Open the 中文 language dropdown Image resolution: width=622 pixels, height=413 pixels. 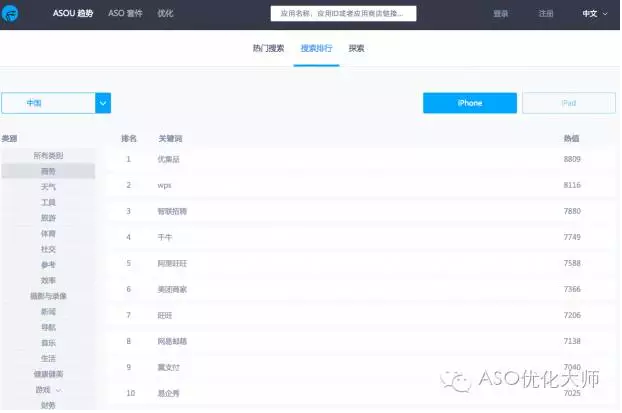[595, 14]
